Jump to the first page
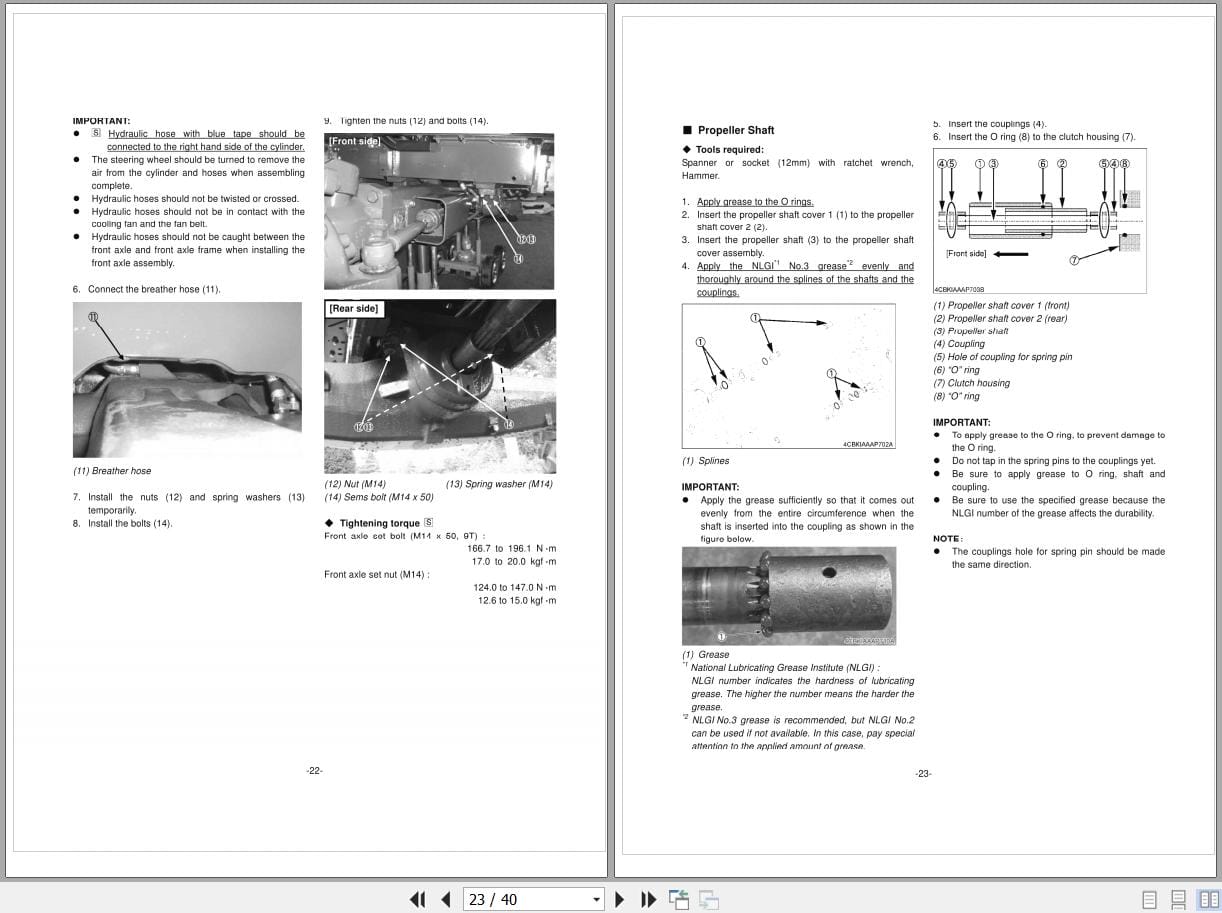 418,899
